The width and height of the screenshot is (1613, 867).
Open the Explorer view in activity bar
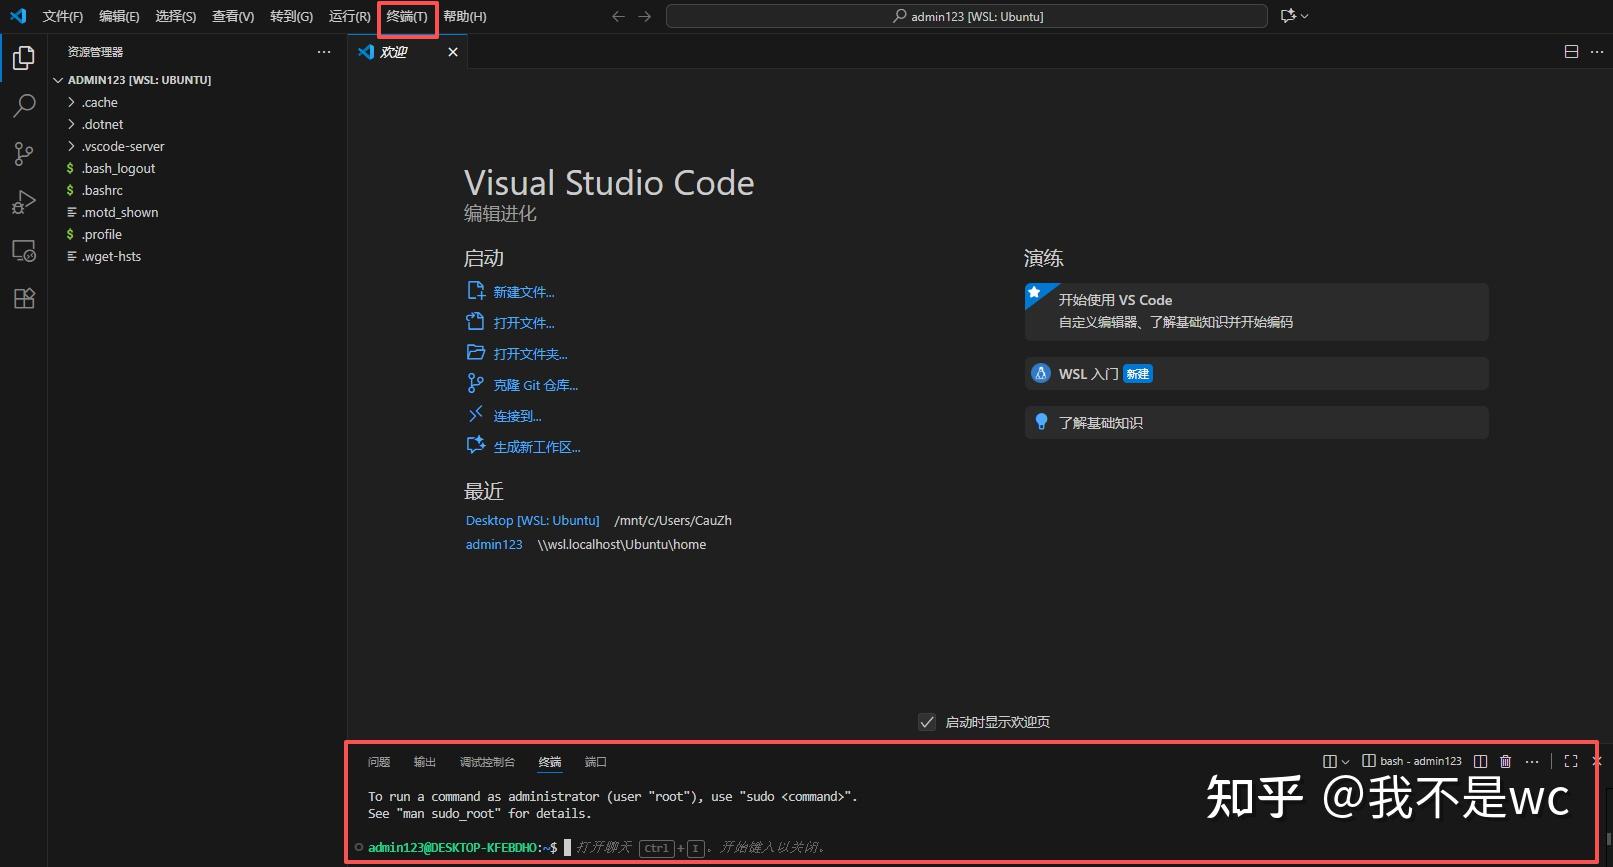tap(24, 58)
